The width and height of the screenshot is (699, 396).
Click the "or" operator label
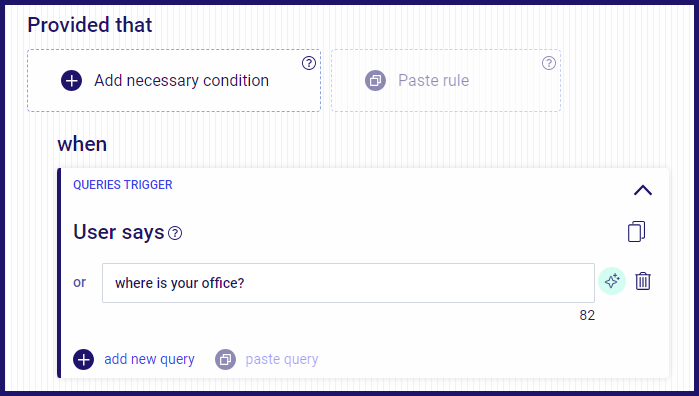79,283
